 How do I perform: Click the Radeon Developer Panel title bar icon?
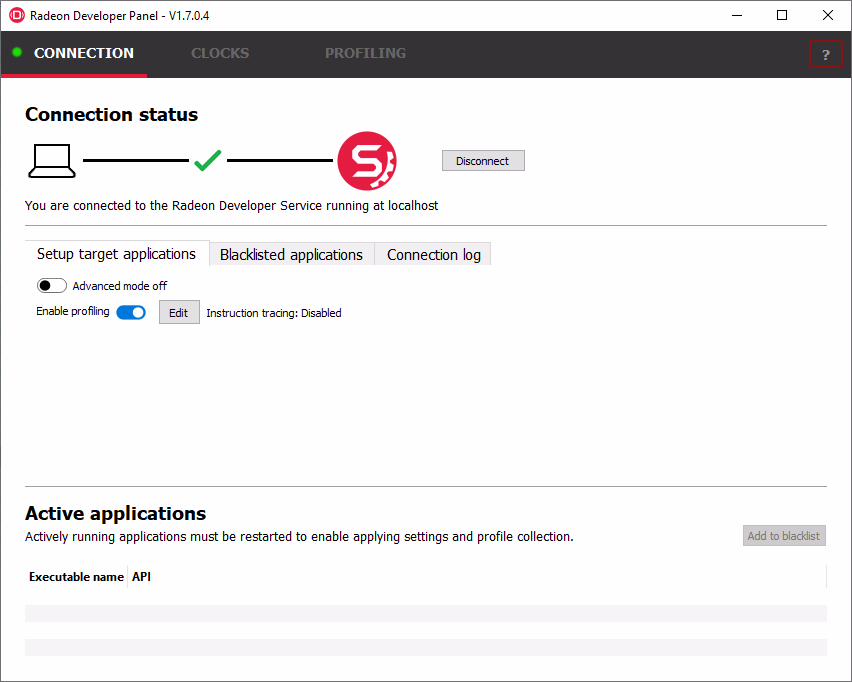click(16, 15)
